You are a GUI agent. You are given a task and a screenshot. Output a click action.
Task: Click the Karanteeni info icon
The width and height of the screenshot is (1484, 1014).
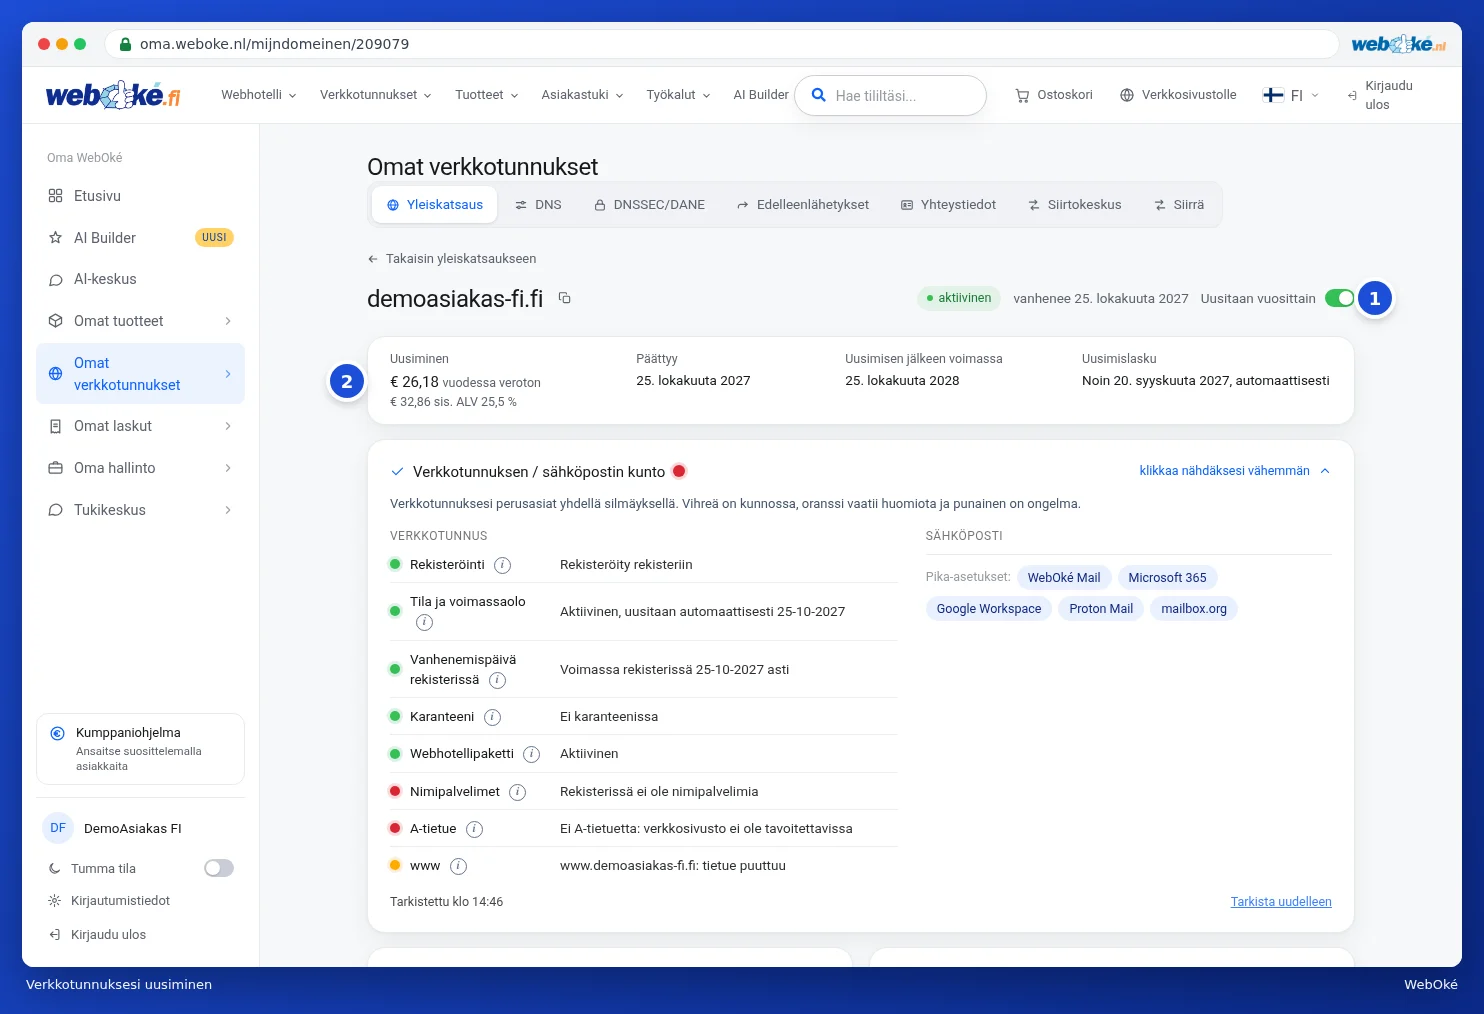492,717
